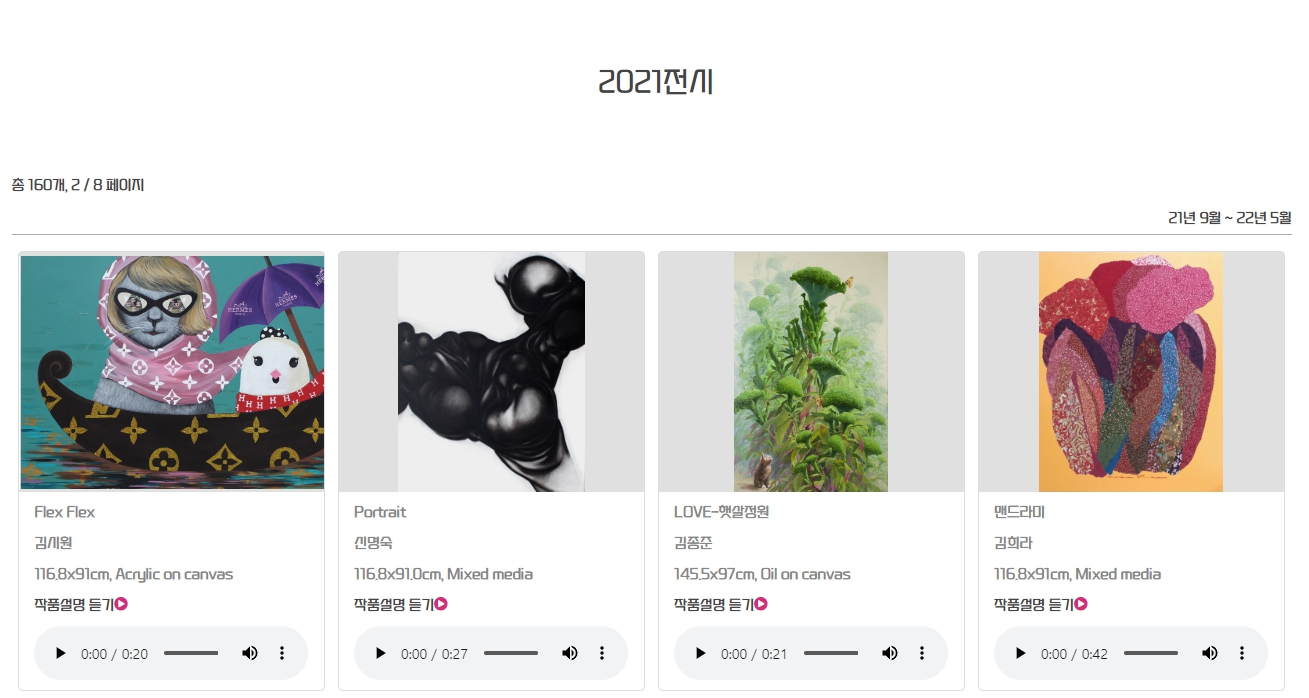Seek in the Portrait audio progress bar
The height and width of the screenshot is (698, 1309).
point(511,653)
